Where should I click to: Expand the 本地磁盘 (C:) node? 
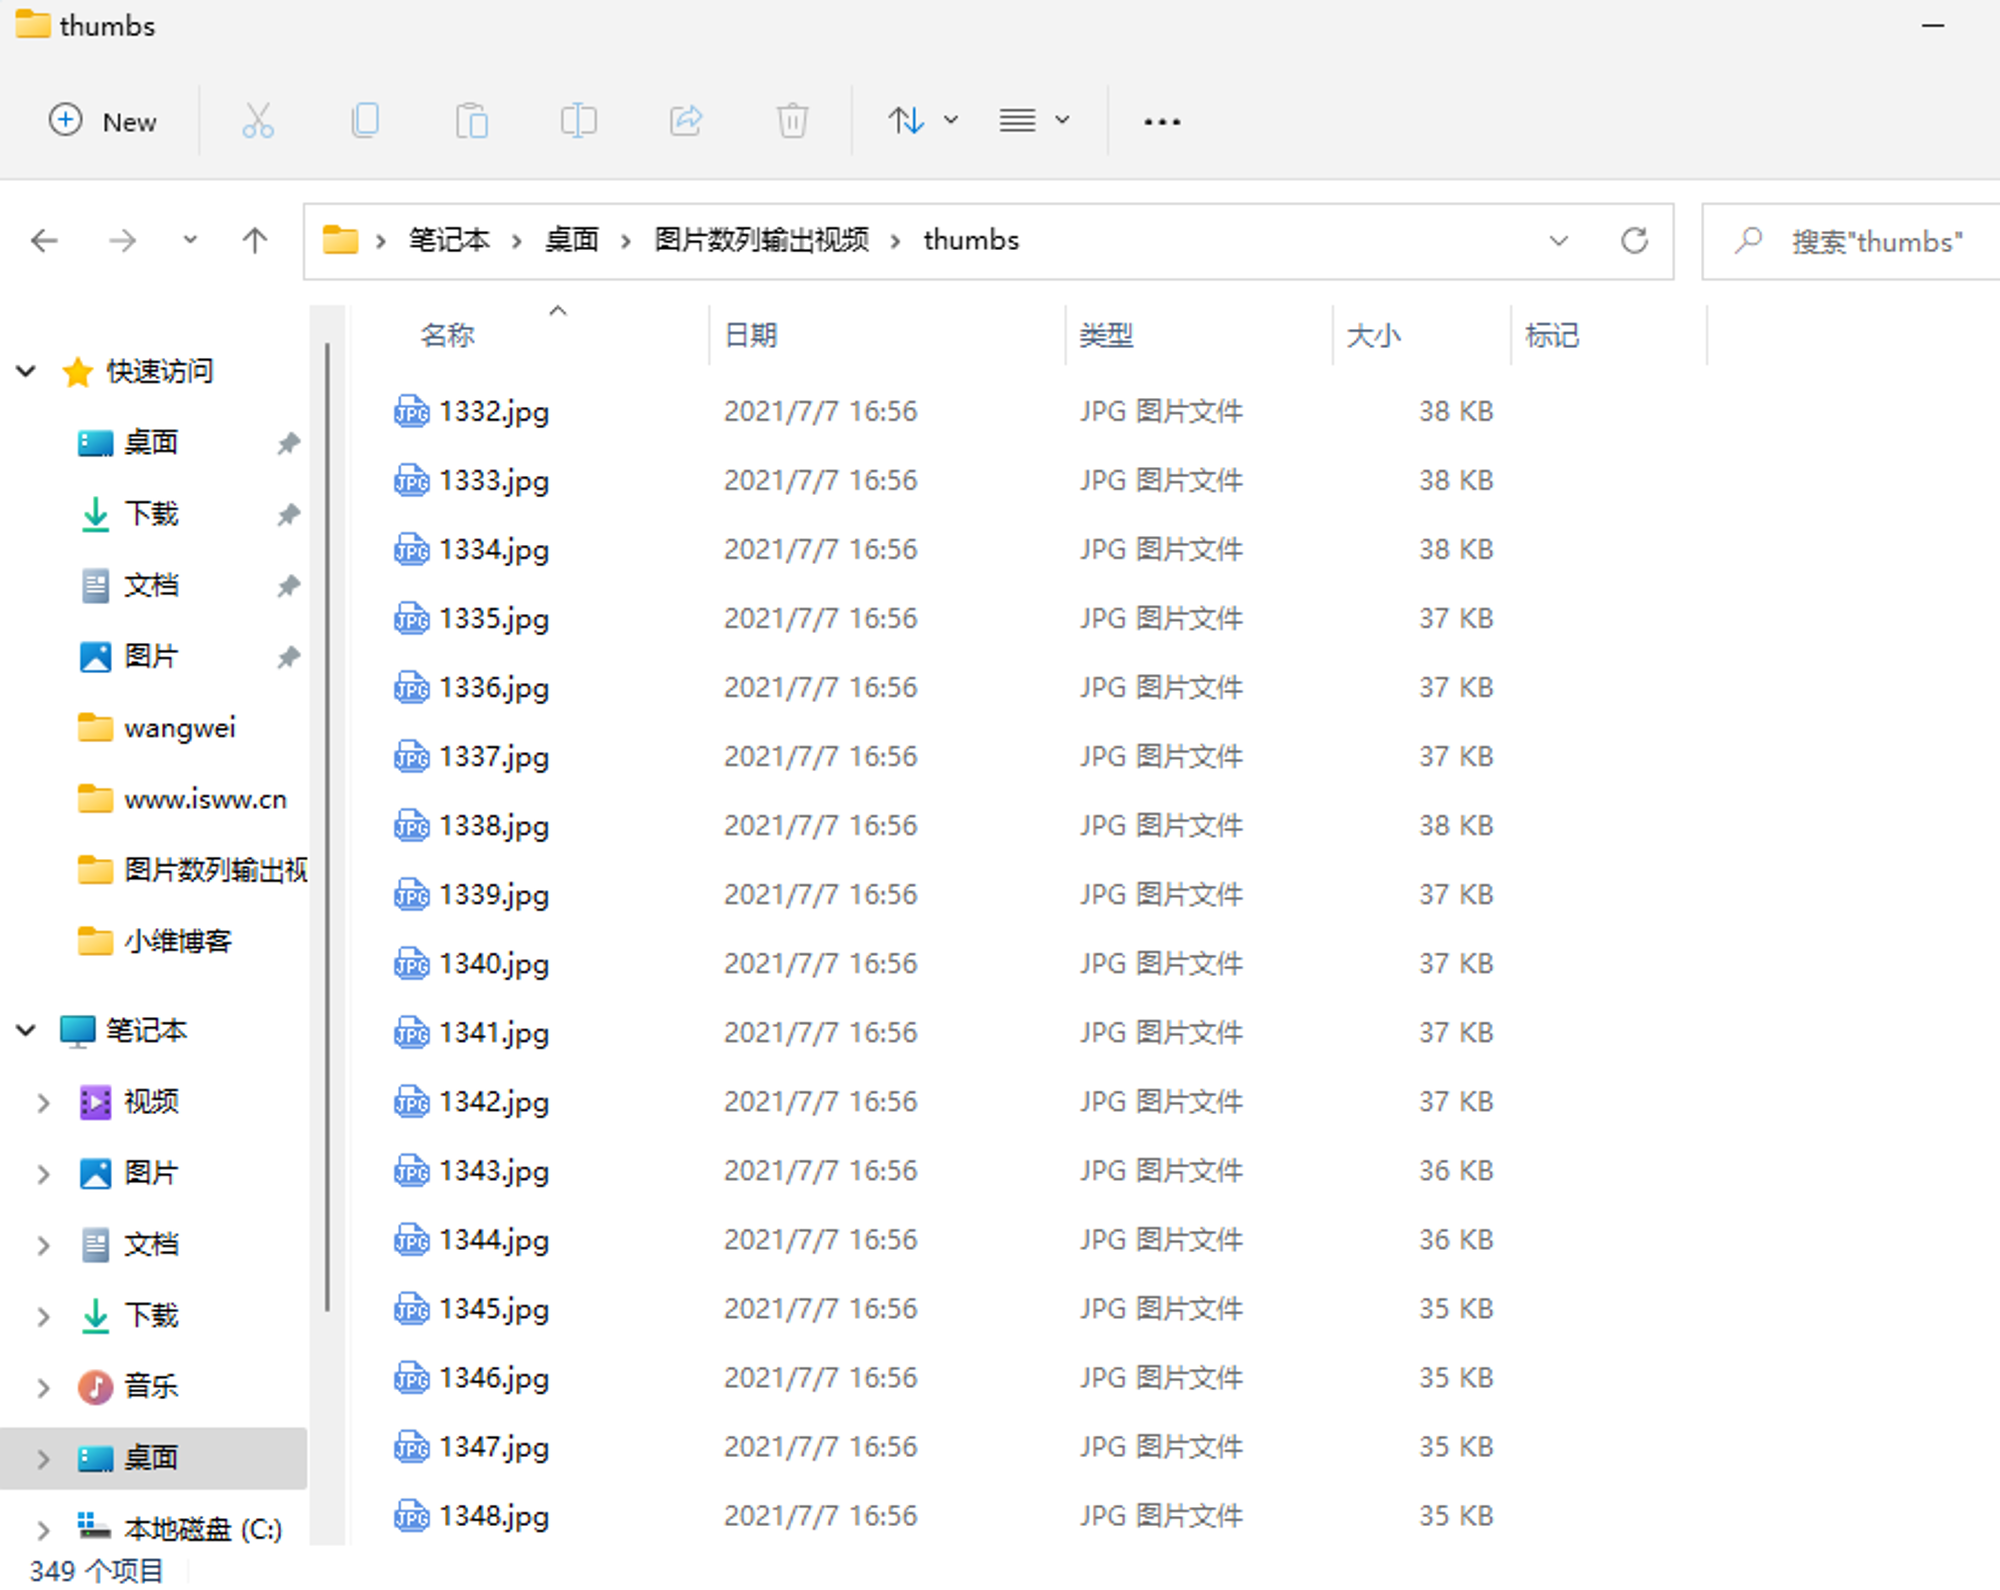[x=43, y=1529]
